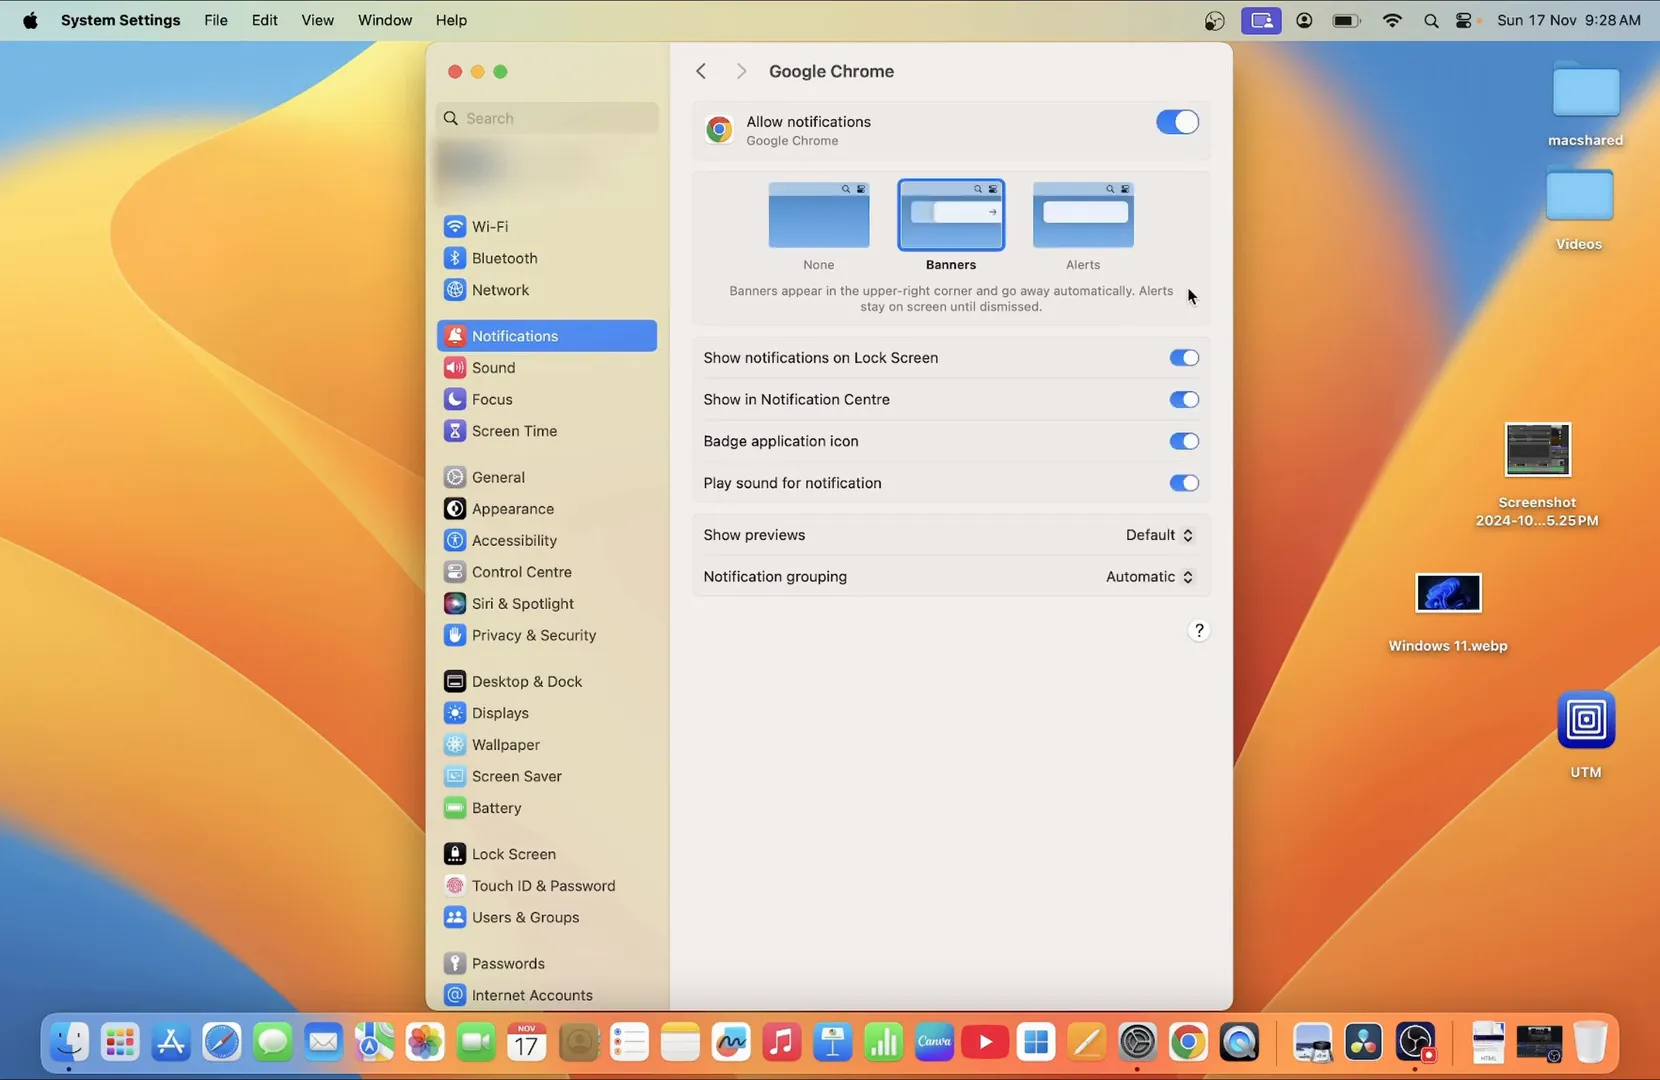
Task: Open Control Centre settings
Action: click(x=546, y=572)
